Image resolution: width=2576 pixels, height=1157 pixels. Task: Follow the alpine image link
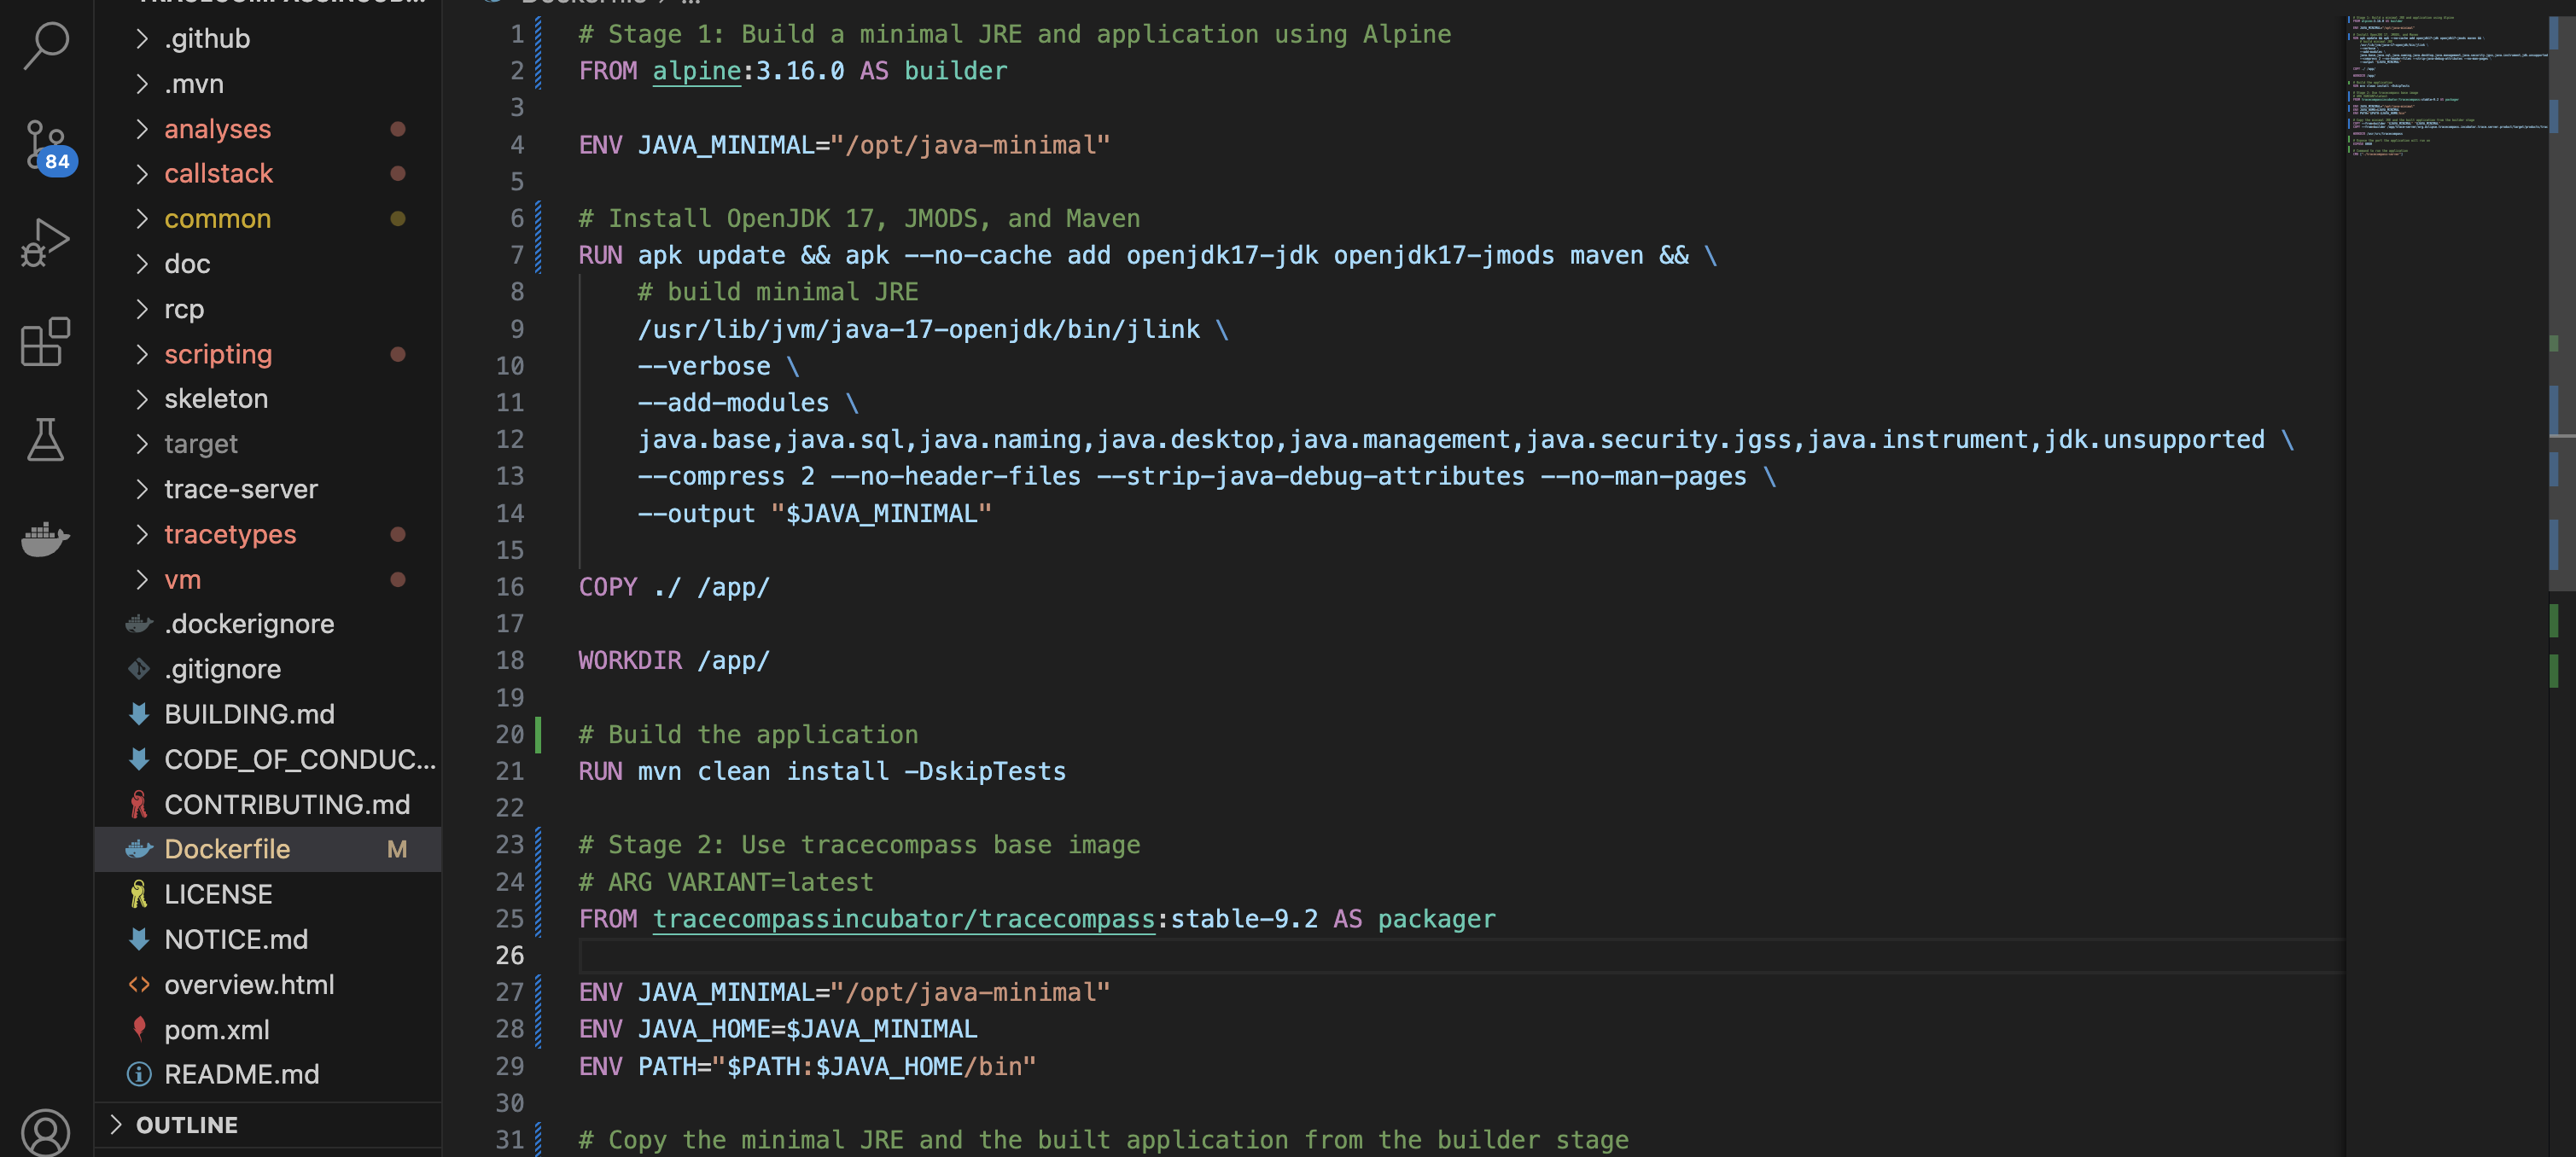coord(696,71)
